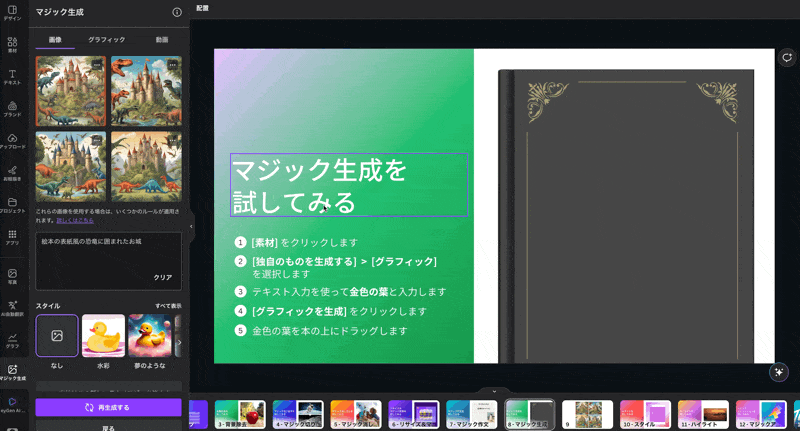Open the アプリ (Apps) sidebar panel
The image size is (800, 431).
(12, 237)
